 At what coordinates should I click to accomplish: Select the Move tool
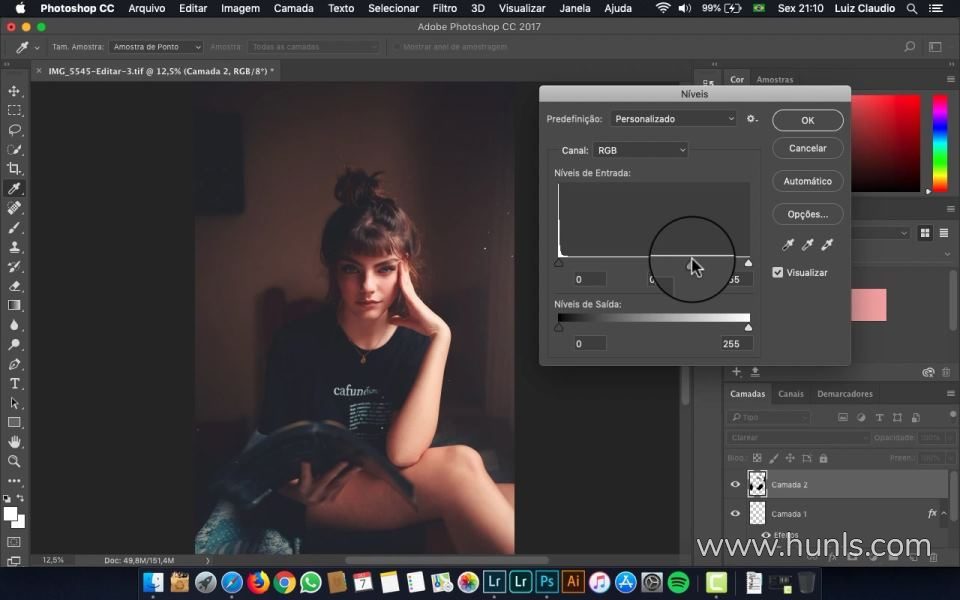14,91
